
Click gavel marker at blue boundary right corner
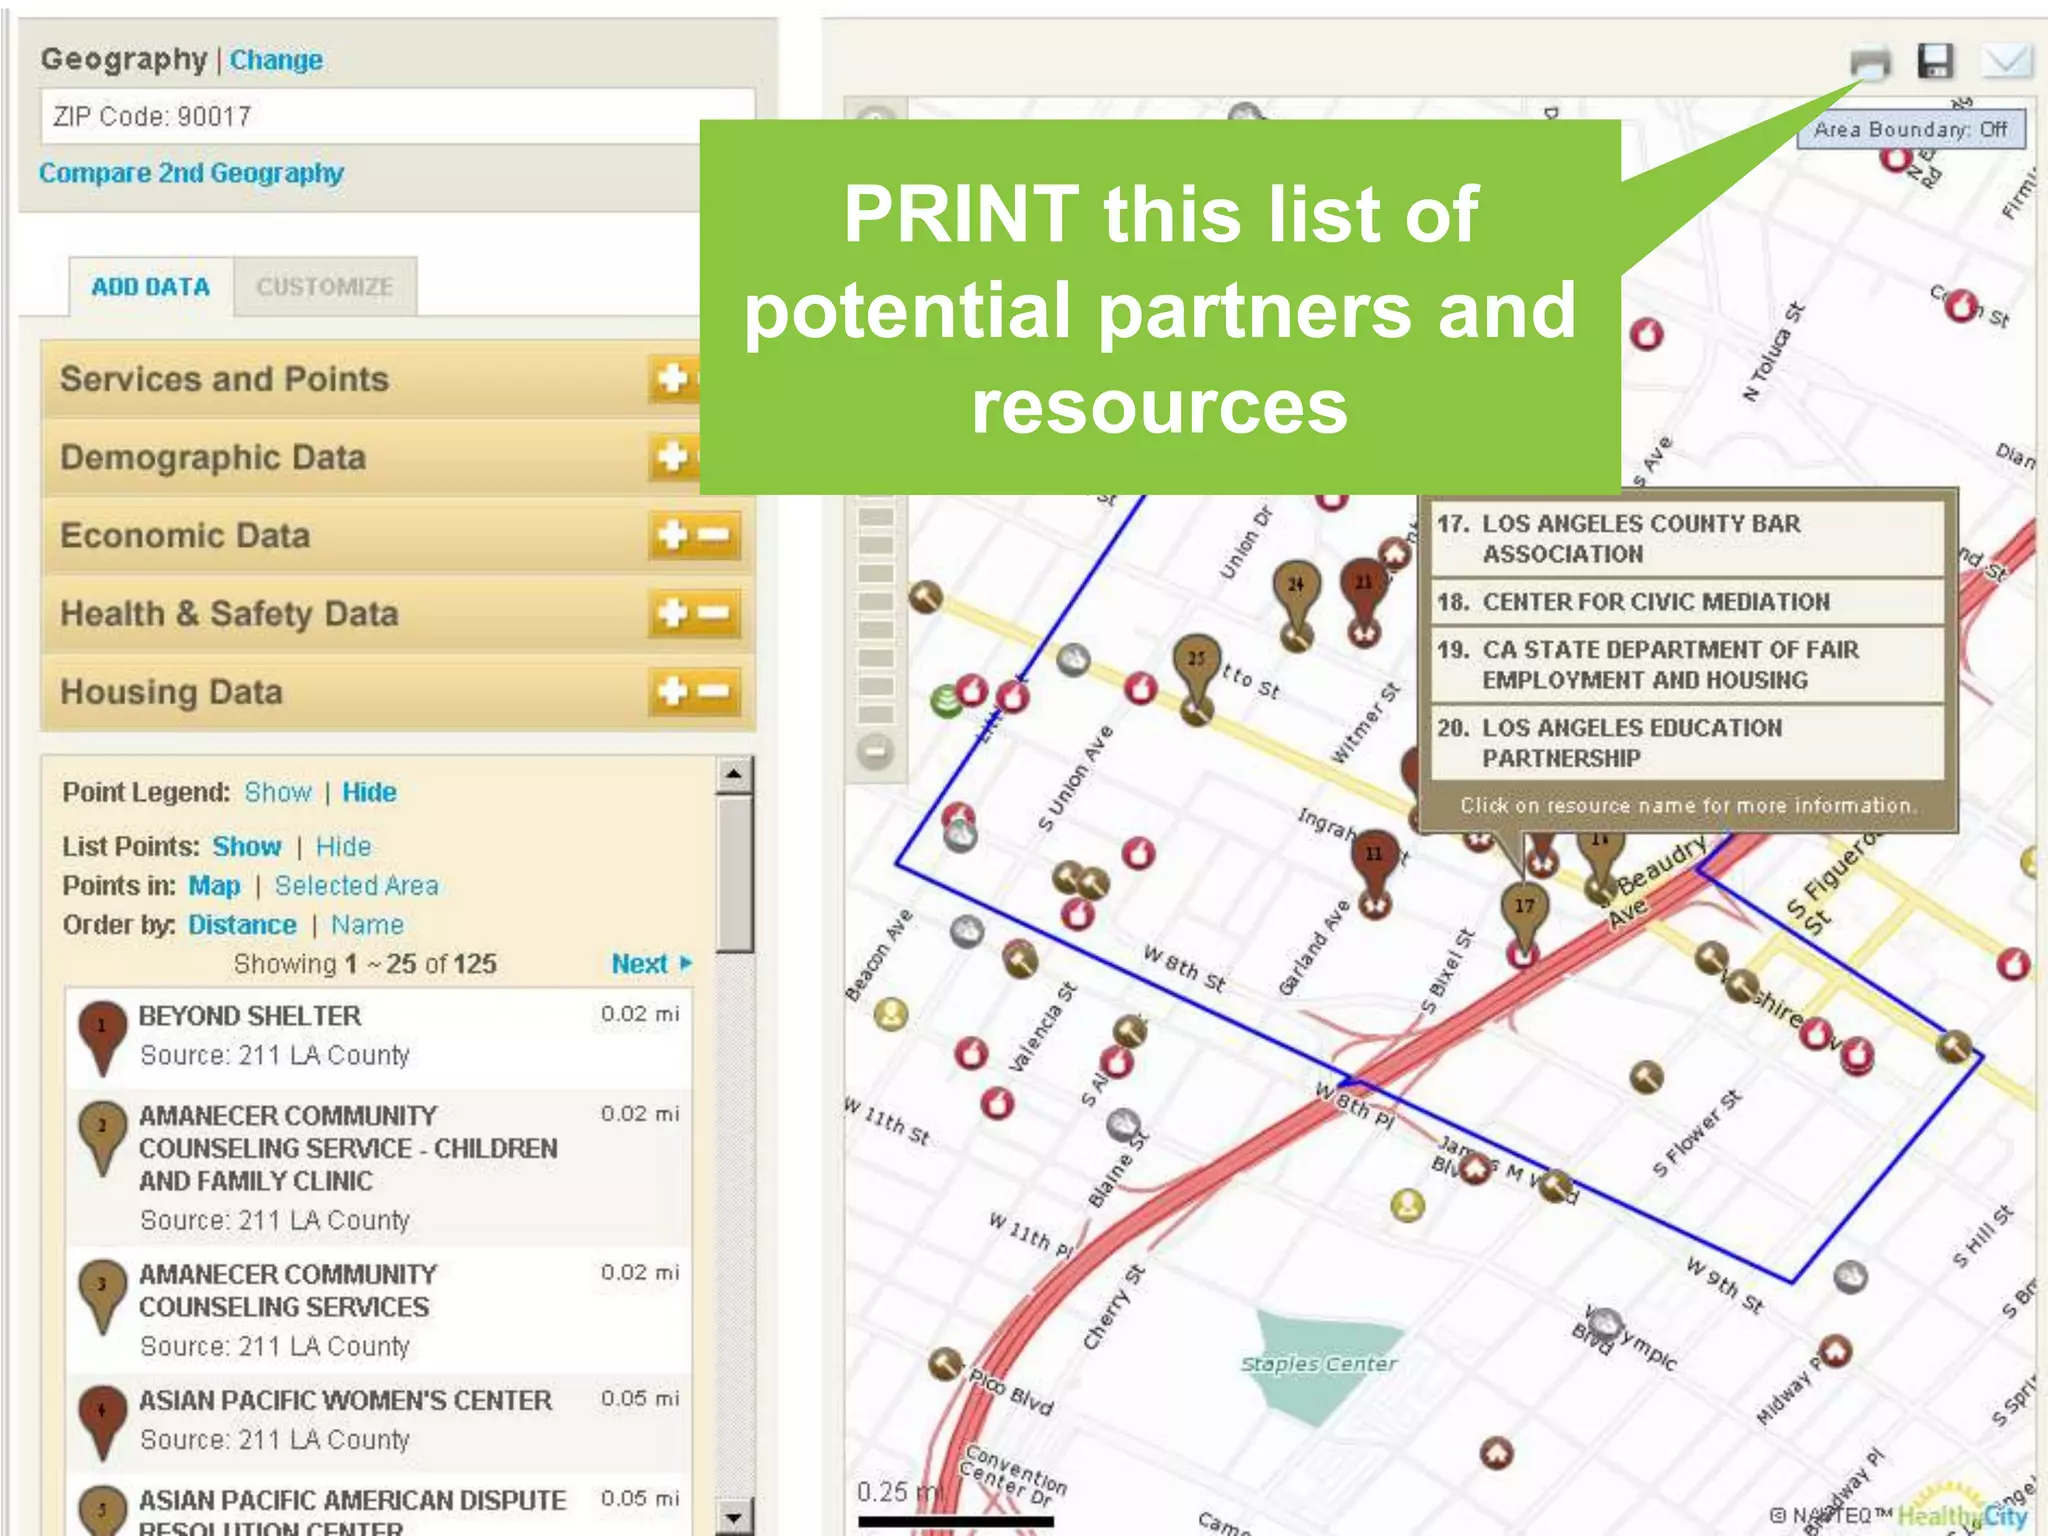(x=1954, y=1047)
